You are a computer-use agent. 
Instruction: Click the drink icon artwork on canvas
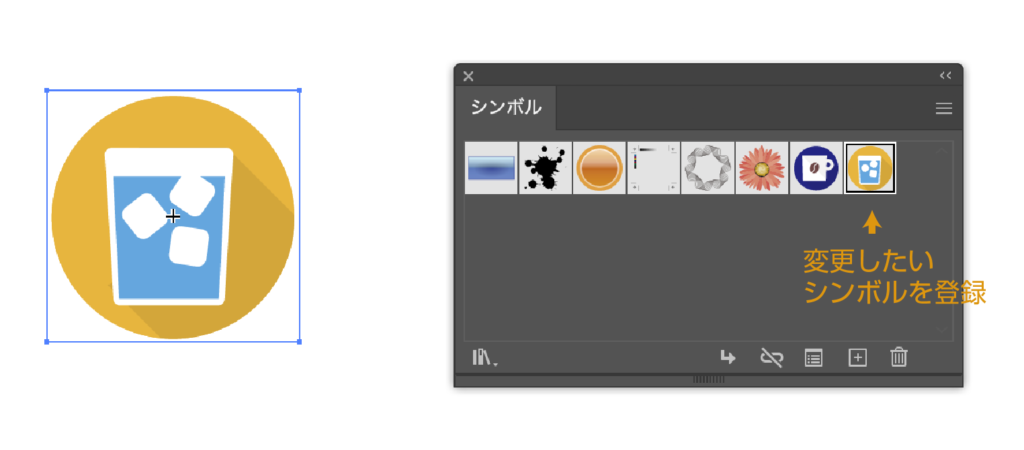pyautogui.click(x=173, y=217)
